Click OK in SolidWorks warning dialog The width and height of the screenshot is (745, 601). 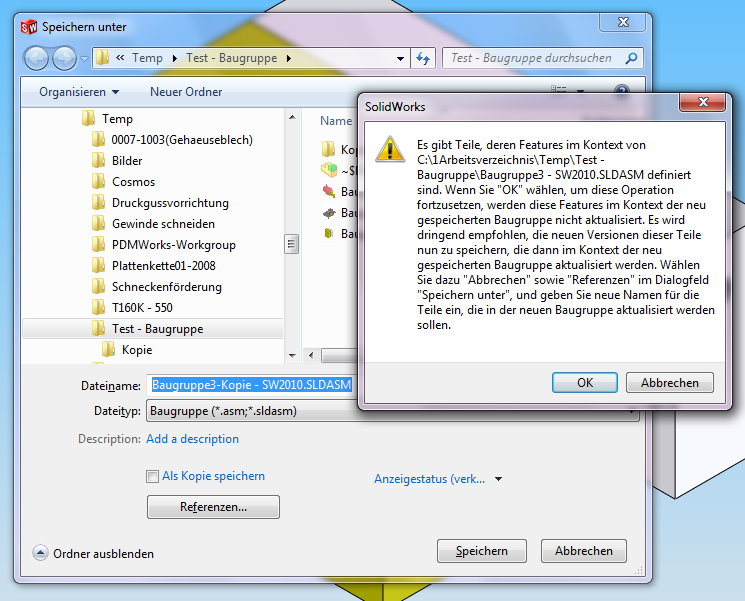click(585, 382)
